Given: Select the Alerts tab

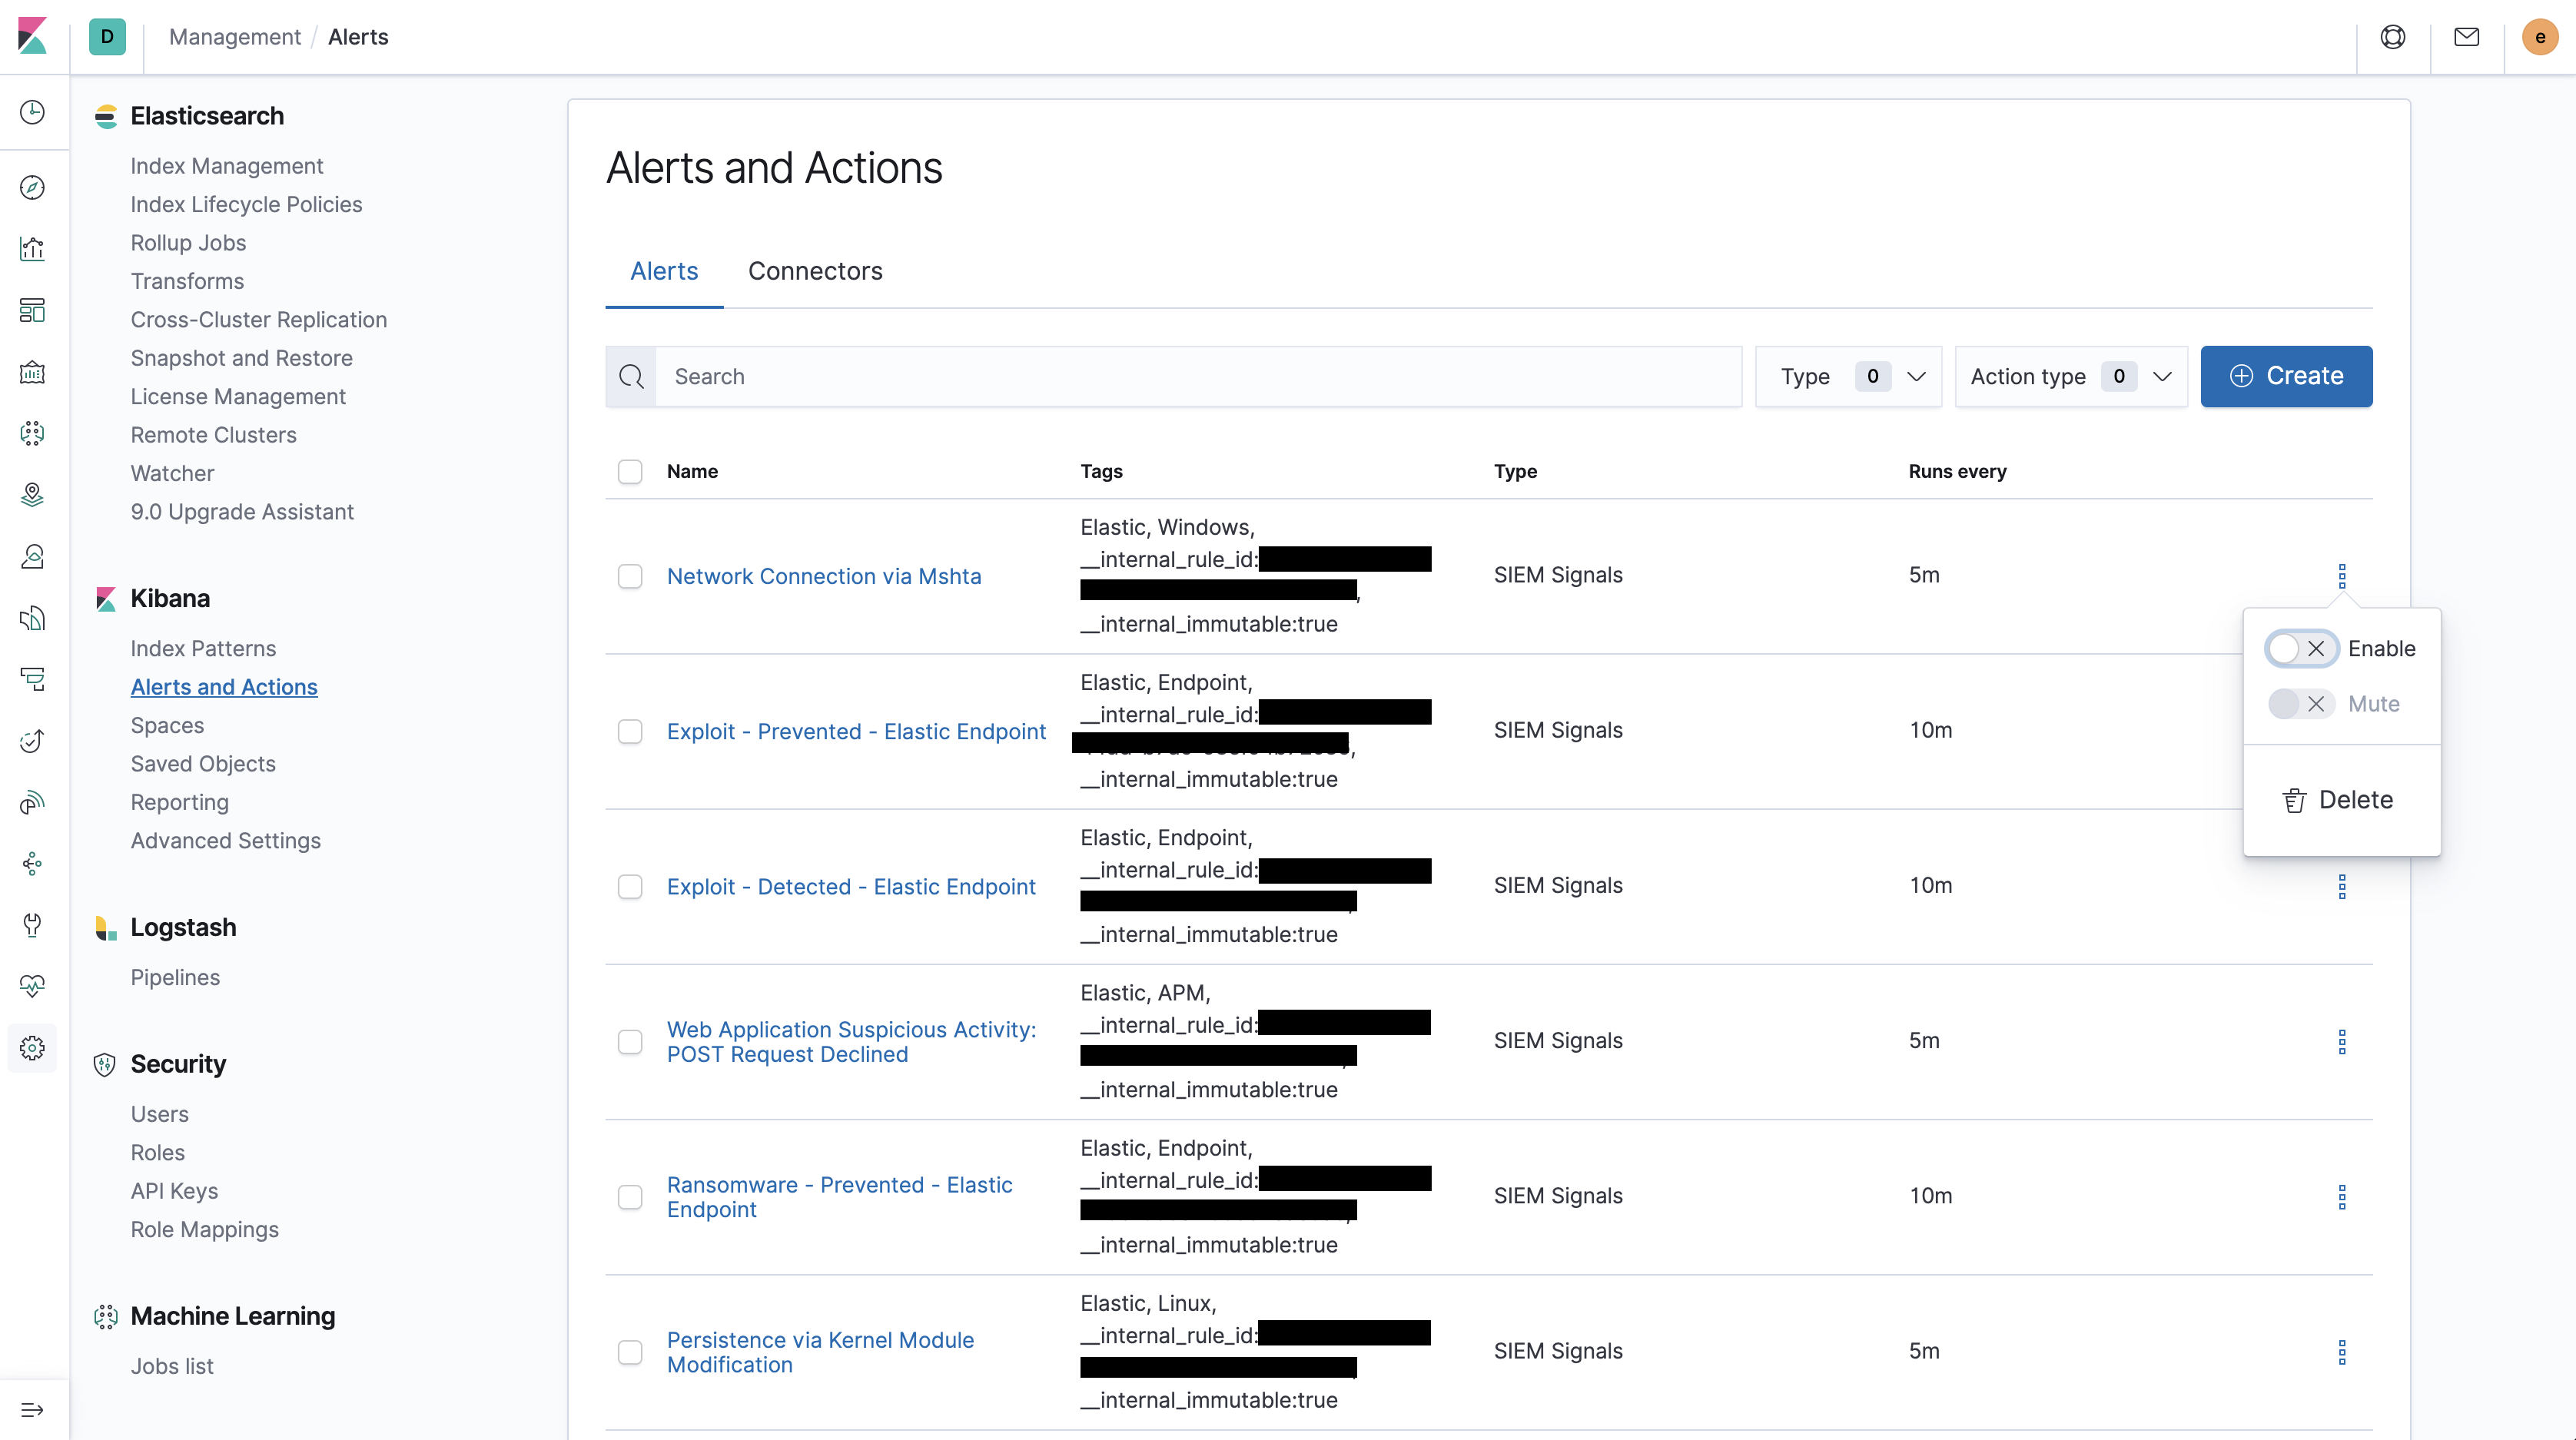Looking at the screenshot, I should (664, 271).
